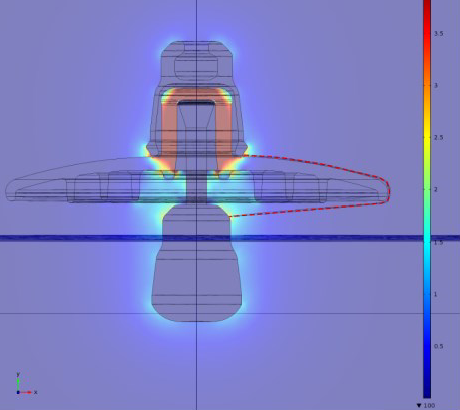This screenshot has height=410, width=460.
Task: Click the 2.5 tick label on color legend
Action: tap(439, 138)
